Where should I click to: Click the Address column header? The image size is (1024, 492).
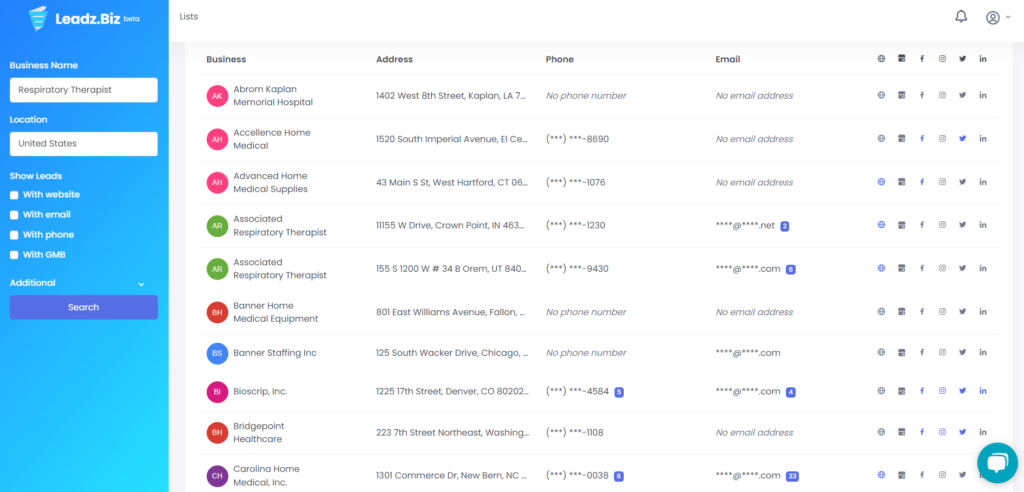pos(394,59)
